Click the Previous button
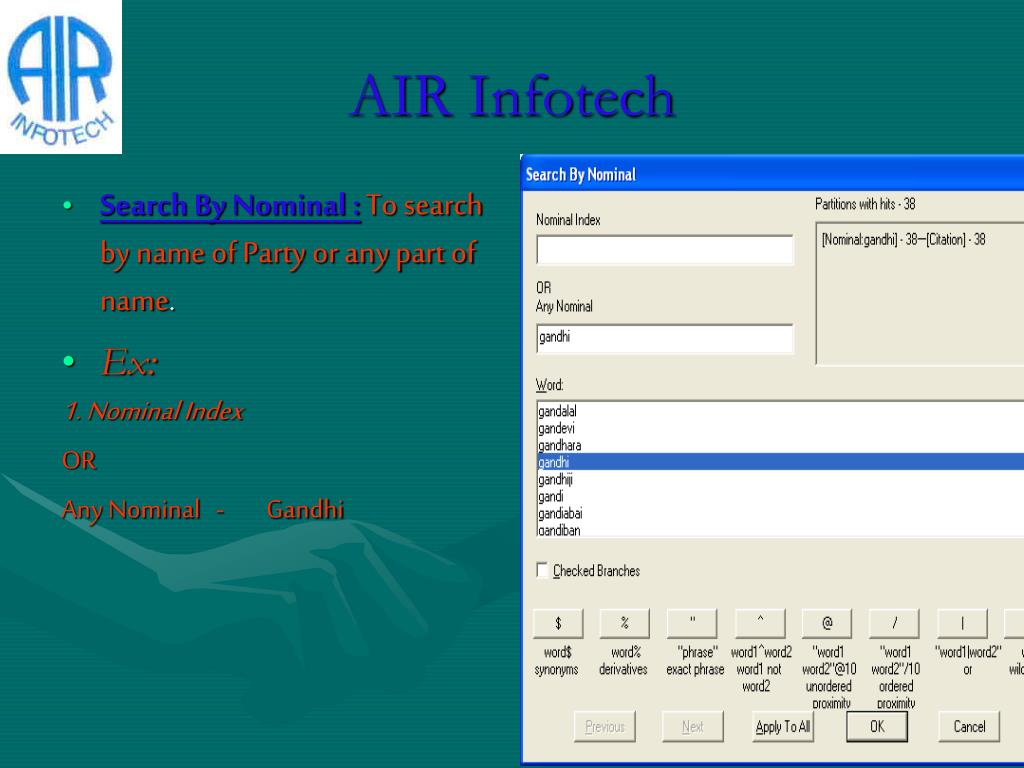The height and width of the screenshot is (768, 1024). pos(605,726)
